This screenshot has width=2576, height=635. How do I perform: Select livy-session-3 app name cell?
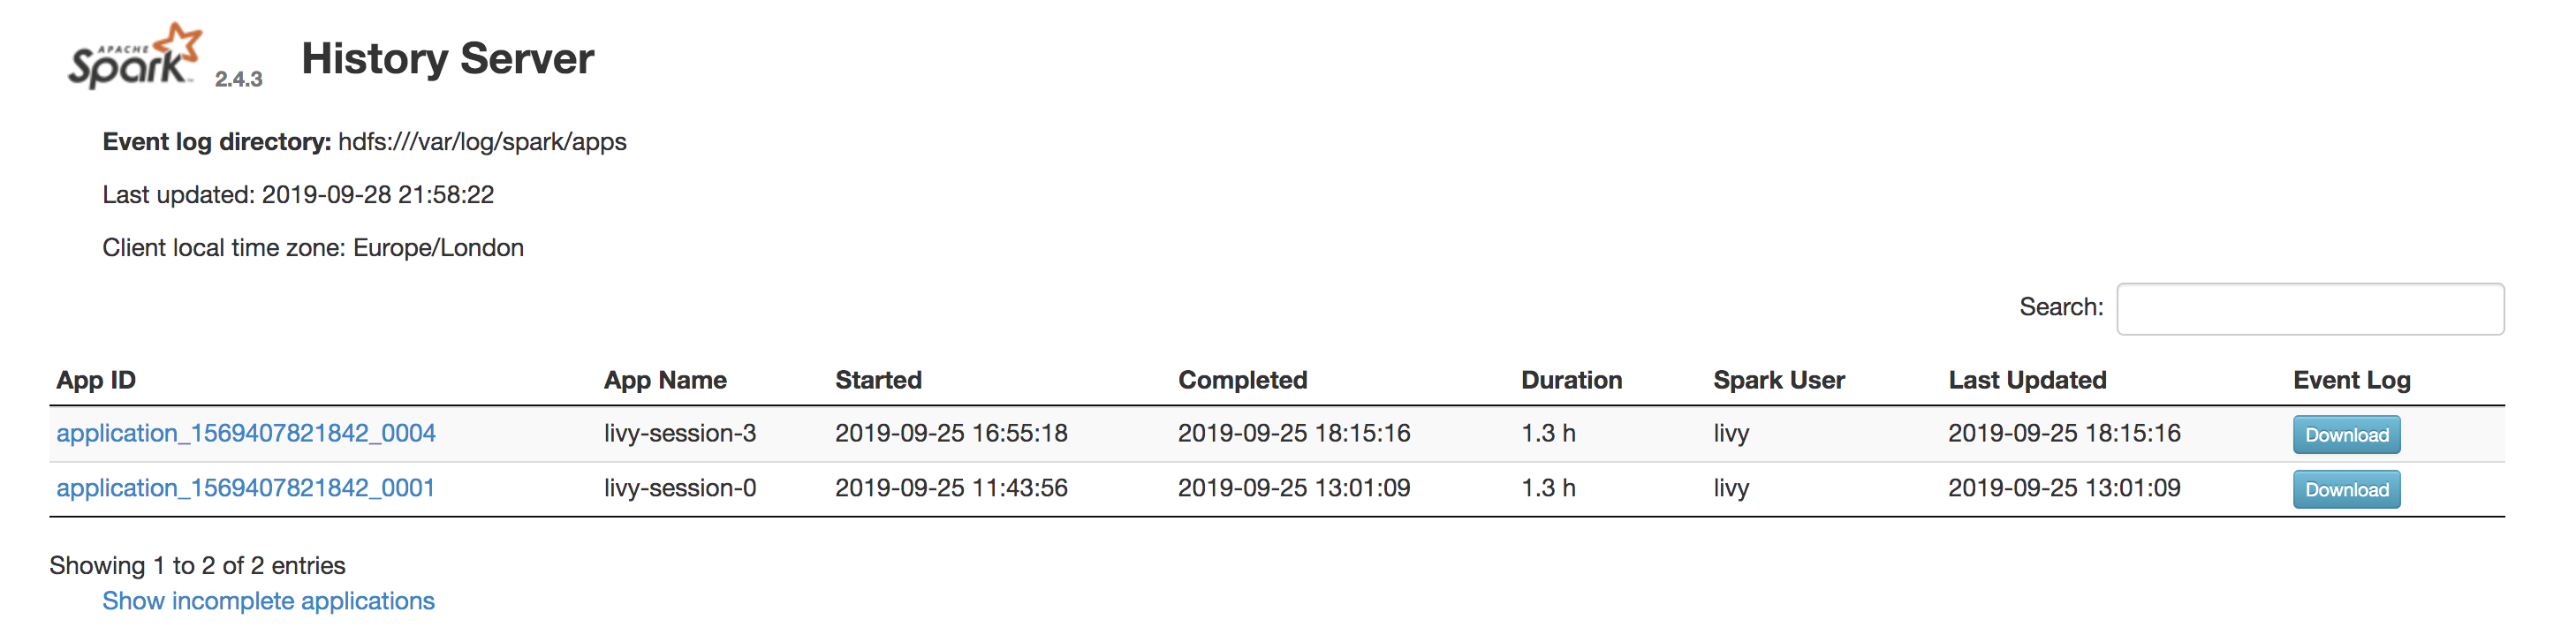680,433
